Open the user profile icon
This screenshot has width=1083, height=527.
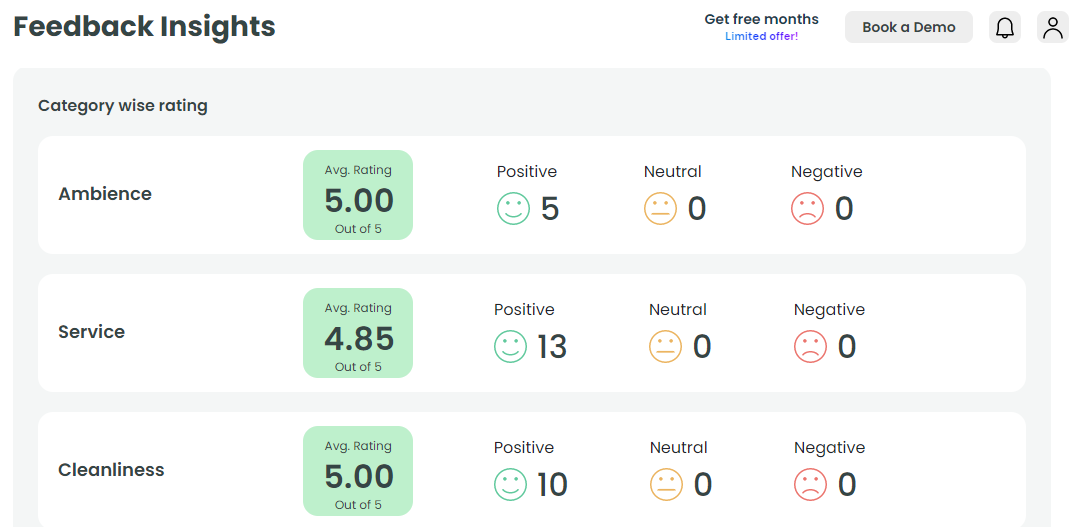pyautogui.click(x=1053, y=27)
